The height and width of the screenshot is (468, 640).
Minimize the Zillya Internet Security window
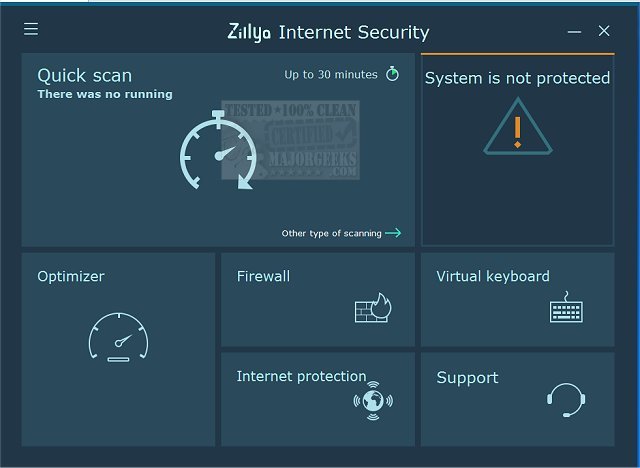[574, 31]
